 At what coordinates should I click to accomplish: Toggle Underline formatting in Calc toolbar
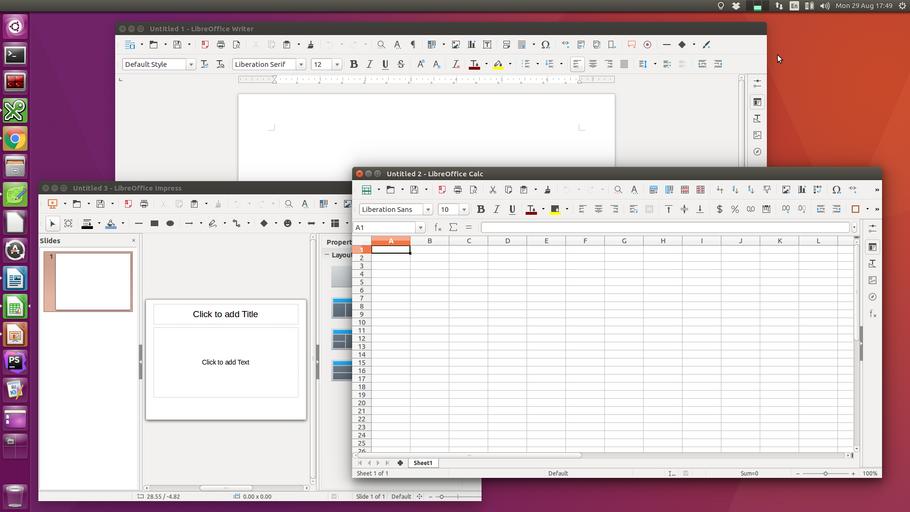pos(512,209)
